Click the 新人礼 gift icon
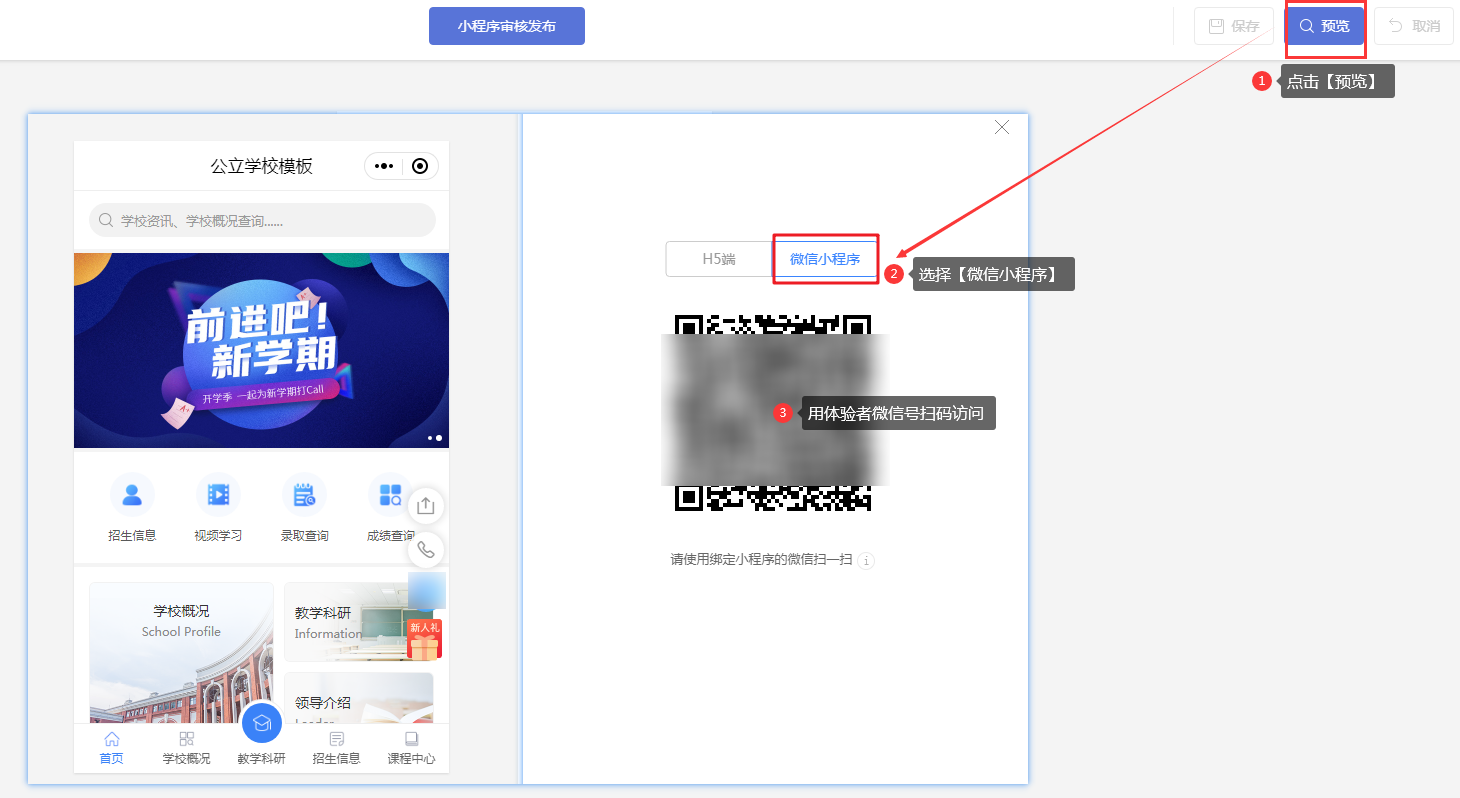The height and width of the screenshot is (798, 1460). [x=424, y=639]
